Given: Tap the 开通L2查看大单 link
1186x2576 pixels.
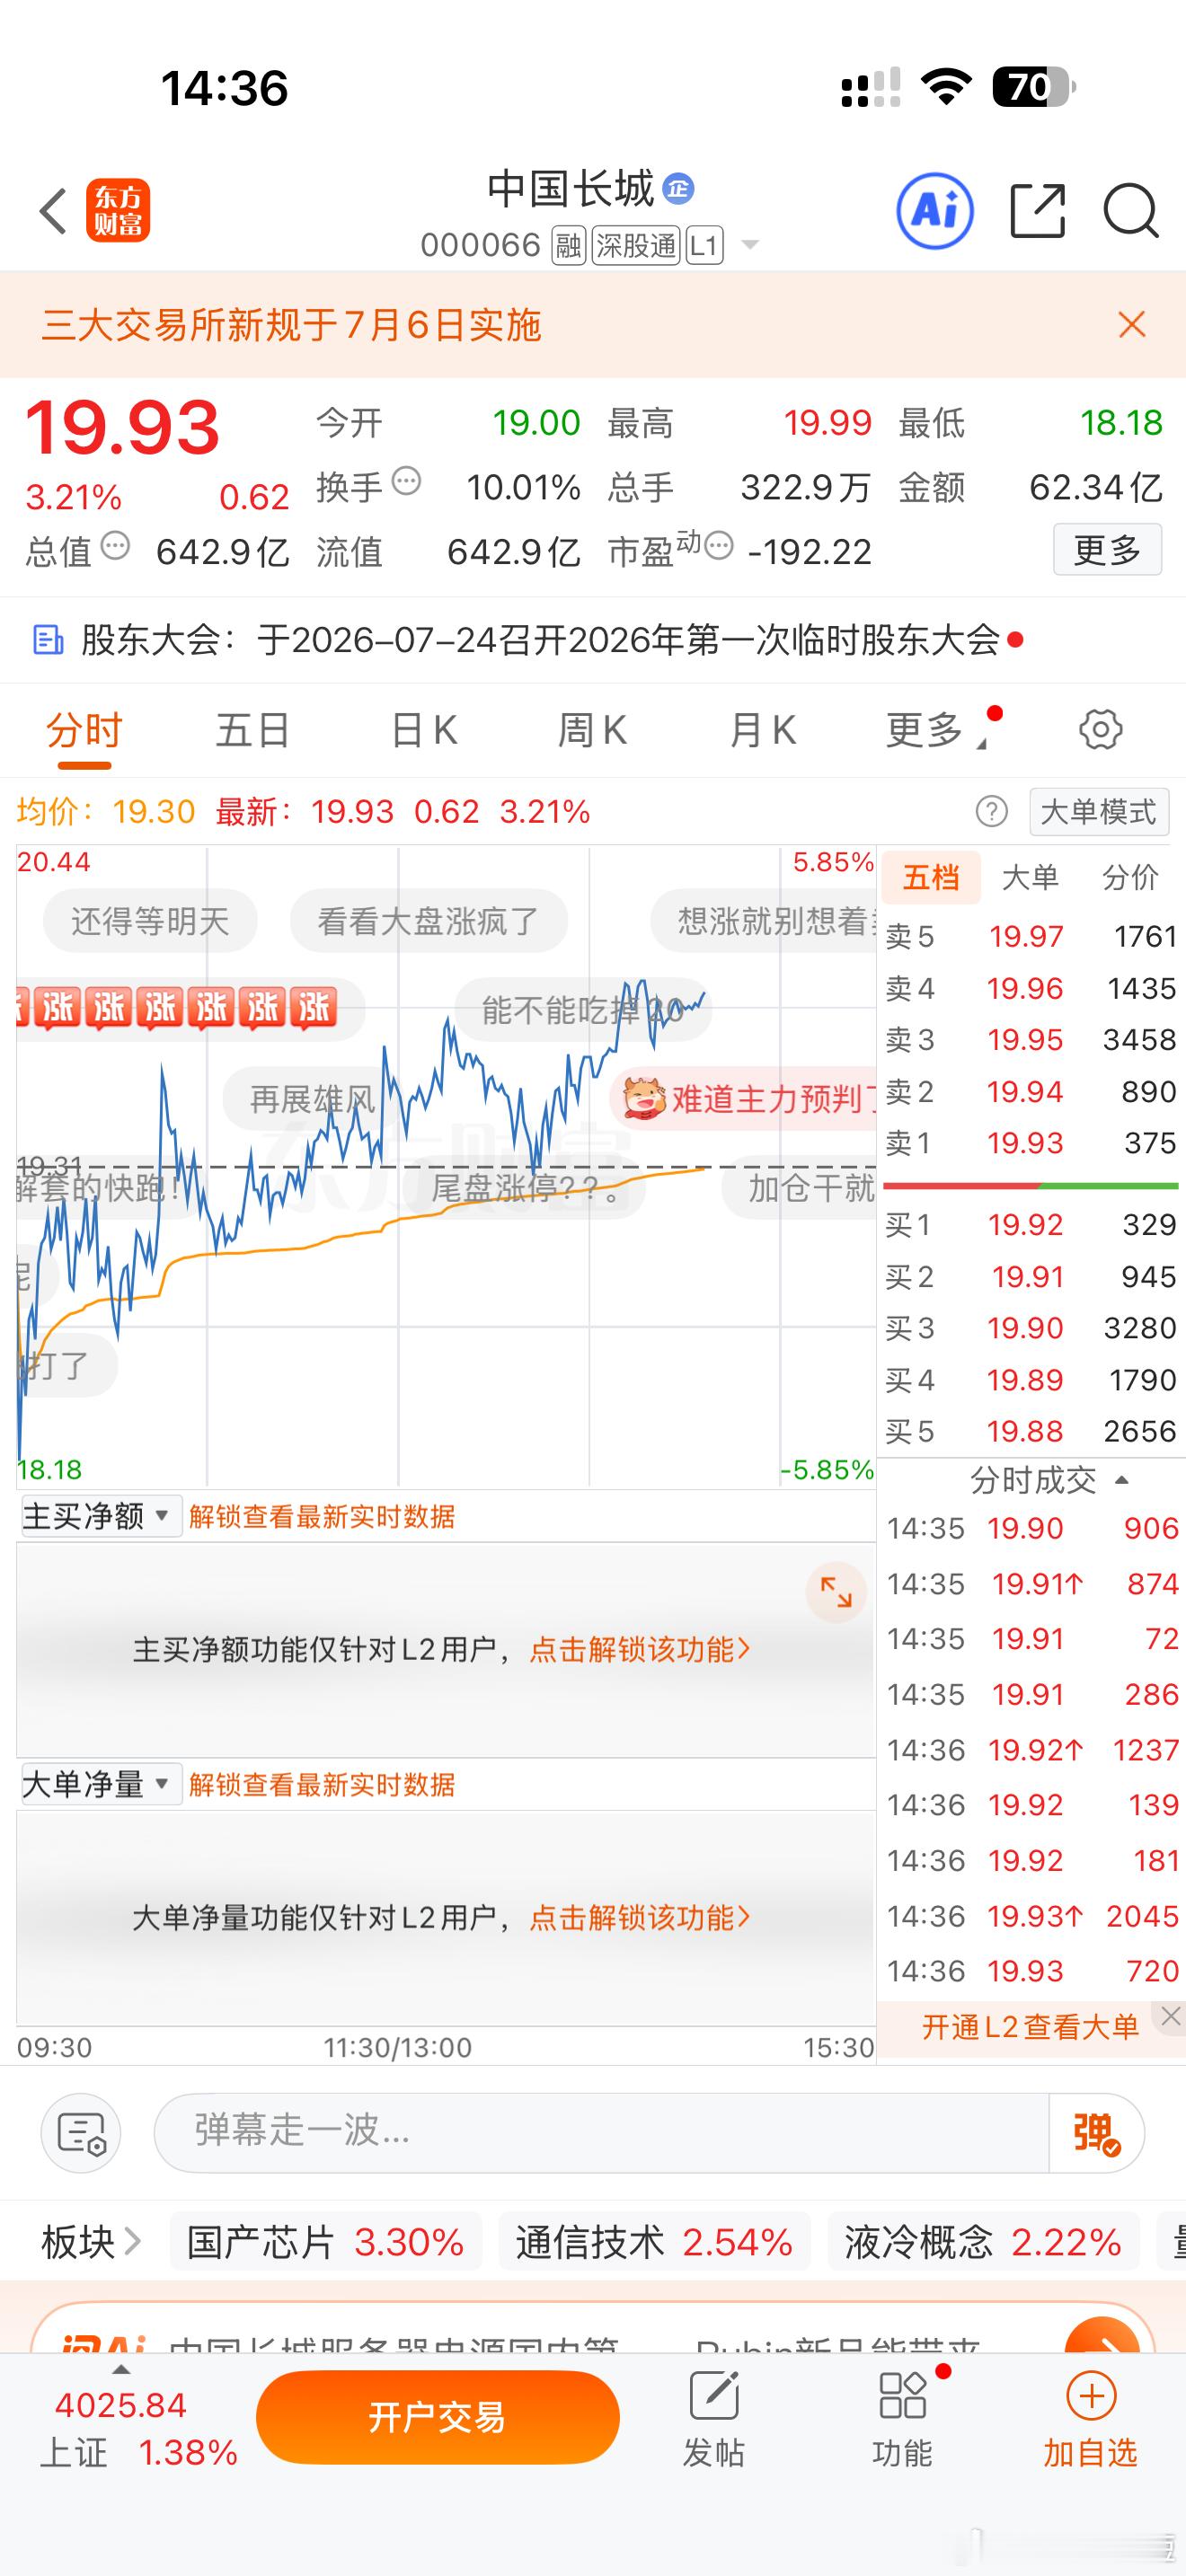Looking at the screenshot, I should coord(1030,2027).
